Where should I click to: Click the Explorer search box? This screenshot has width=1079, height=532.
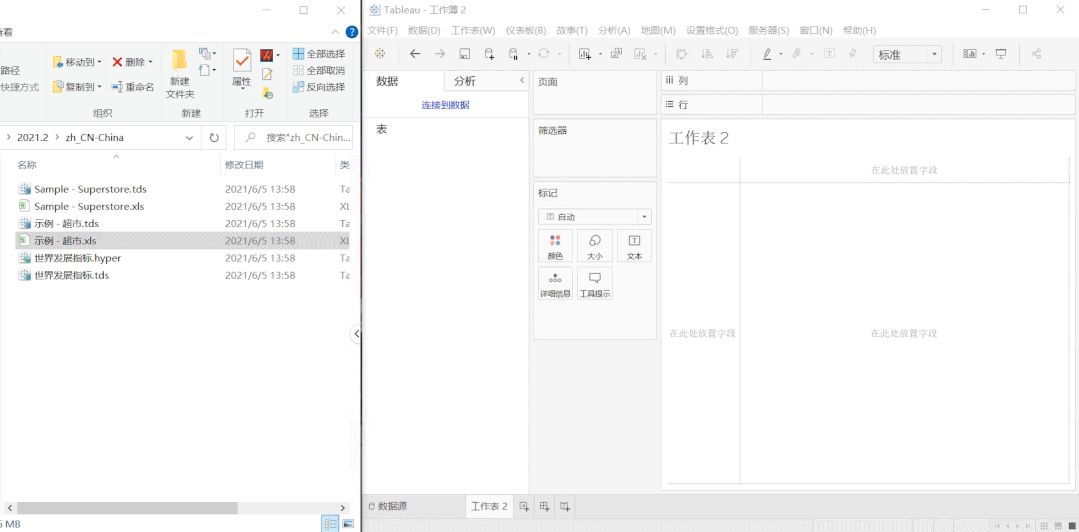pos(294,138)
